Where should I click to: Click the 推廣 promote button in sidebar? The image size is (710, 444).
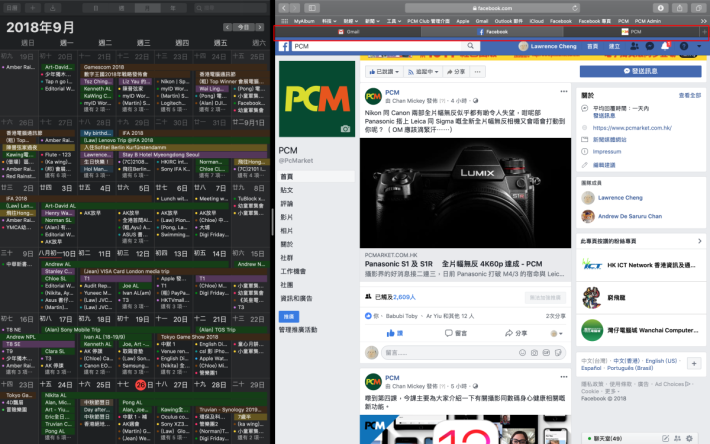click(289, 316)
